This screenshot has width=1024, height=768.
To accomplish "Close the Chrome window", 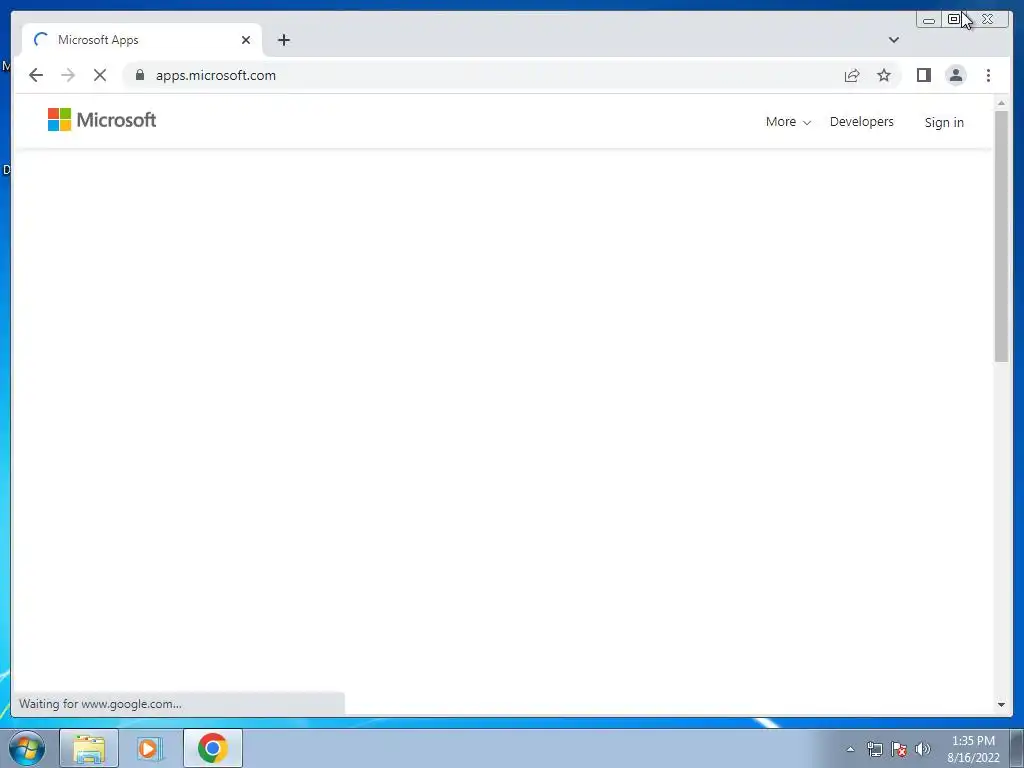I will point(987,20).
